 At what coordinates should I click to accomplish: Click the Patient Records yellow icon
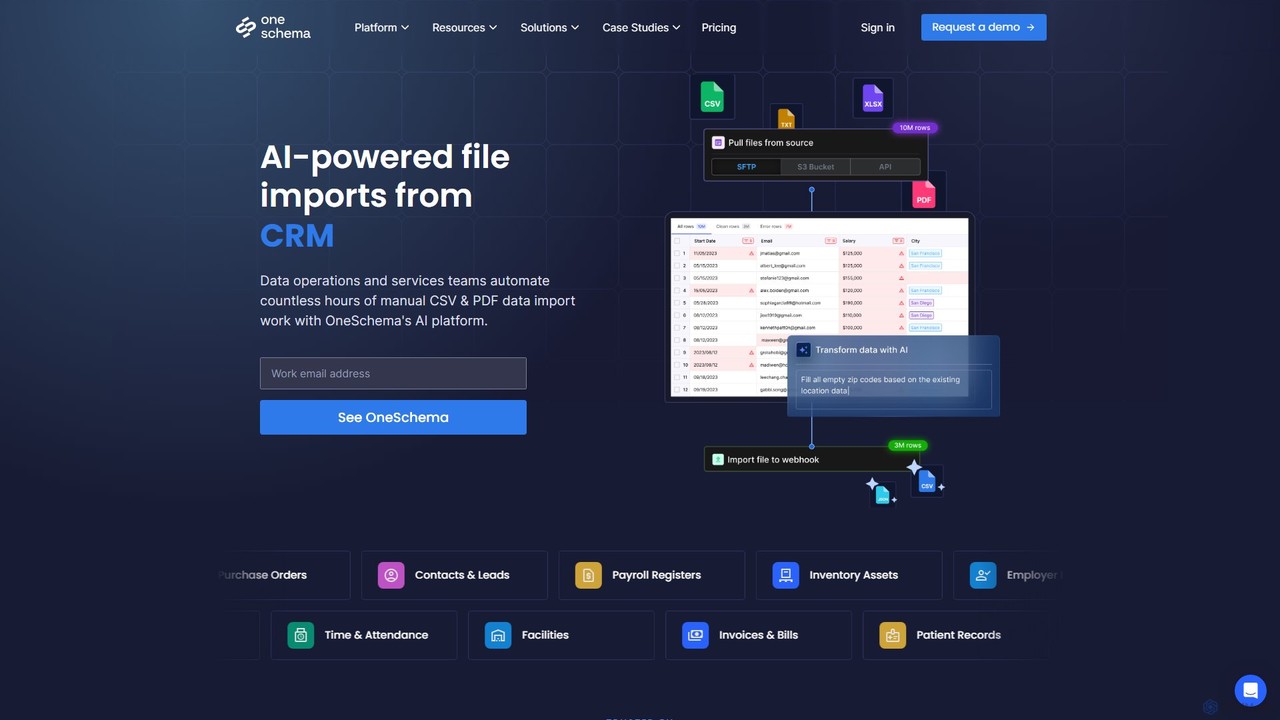coord(893,635)
